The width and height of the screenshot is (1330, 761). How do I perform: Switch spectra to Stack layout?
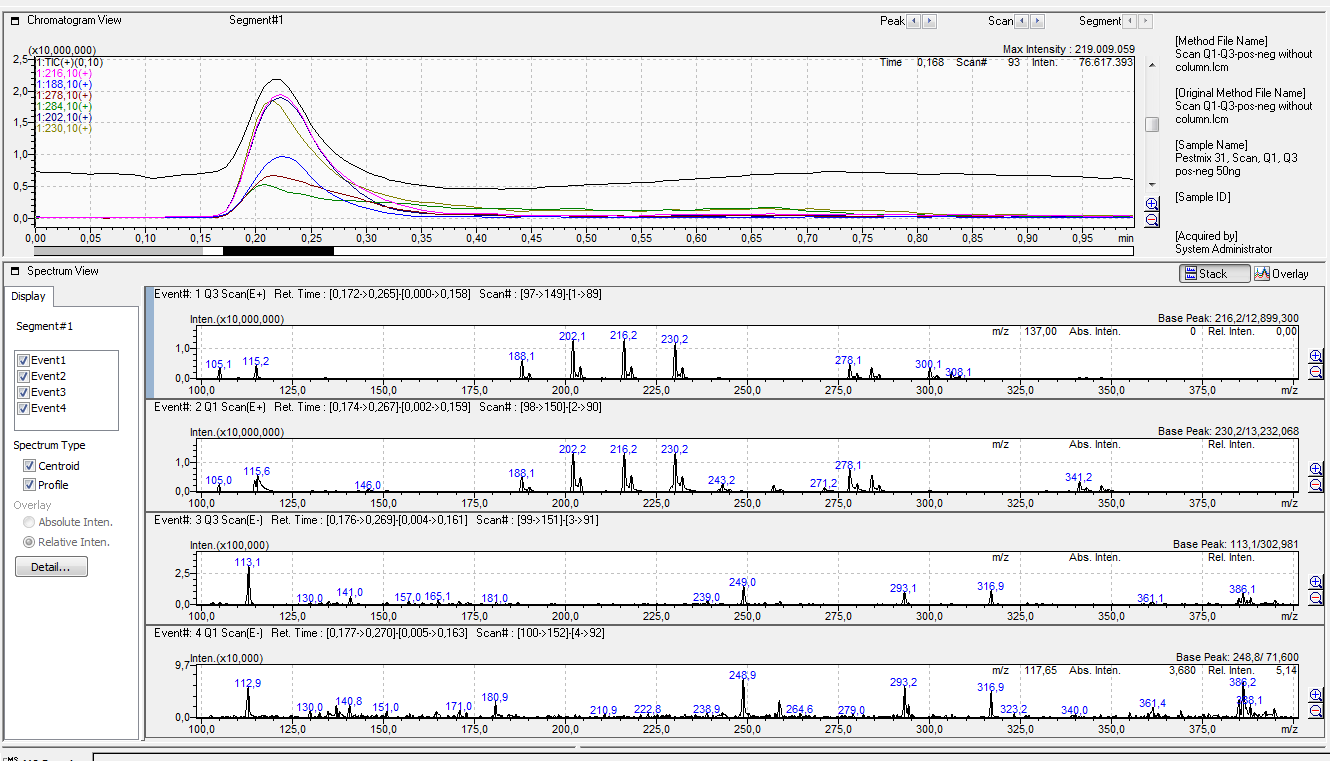1214,273
